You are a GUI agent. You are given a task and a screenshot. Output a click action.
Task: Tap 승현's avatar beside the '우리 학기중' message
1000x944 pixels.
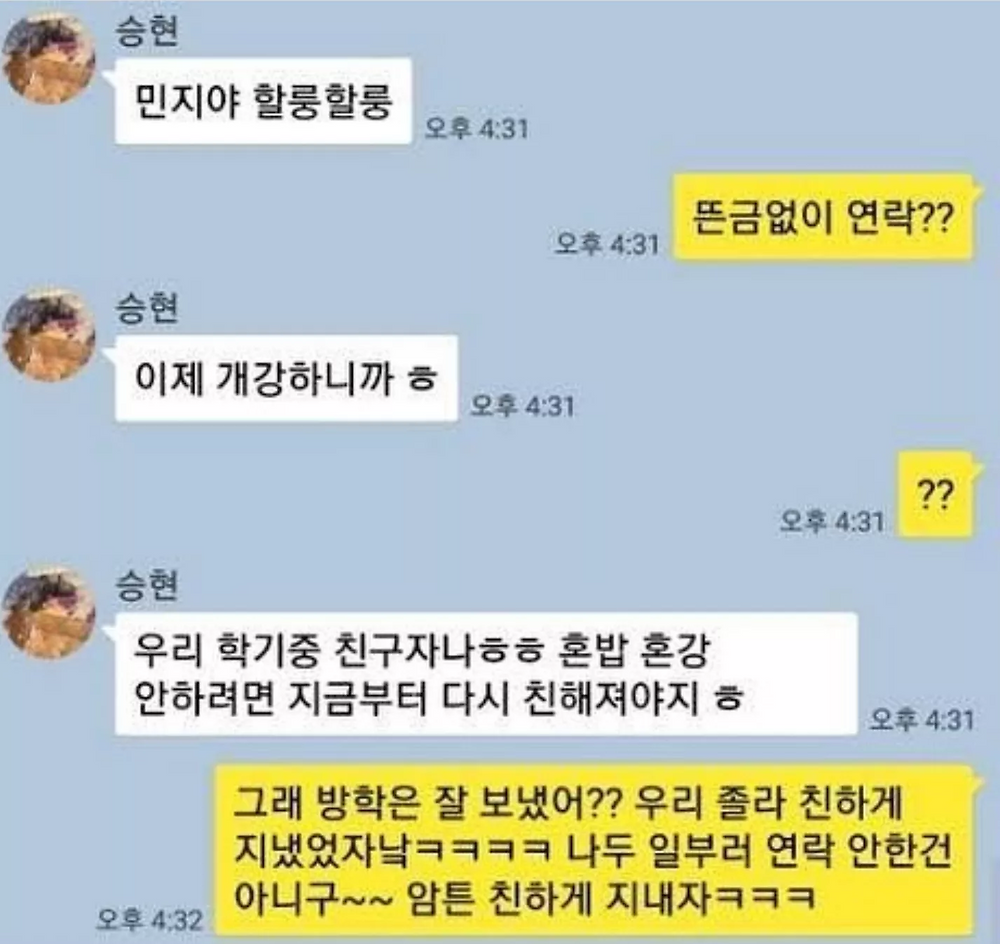point(49,612)
